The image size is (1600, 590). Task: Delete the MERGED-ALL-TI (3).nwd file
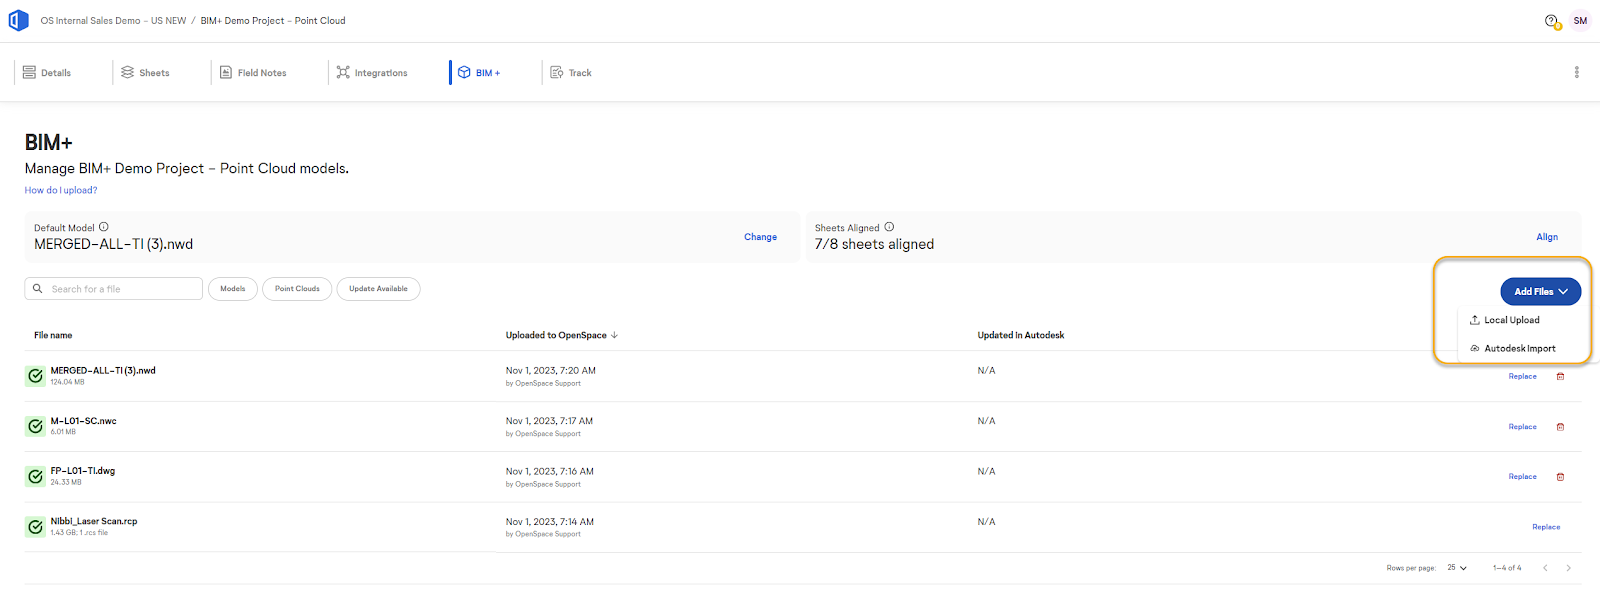1560,377
